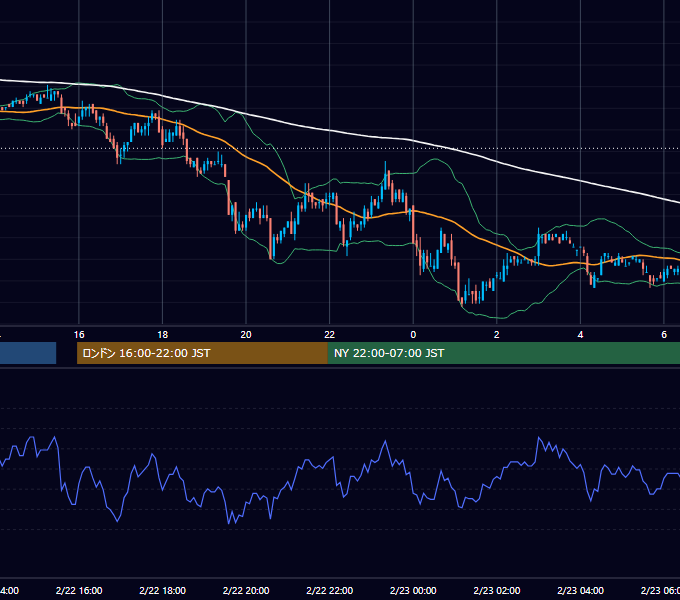
Task: Click the 2/23 04:00 date label
Action: tap(580, 590)
